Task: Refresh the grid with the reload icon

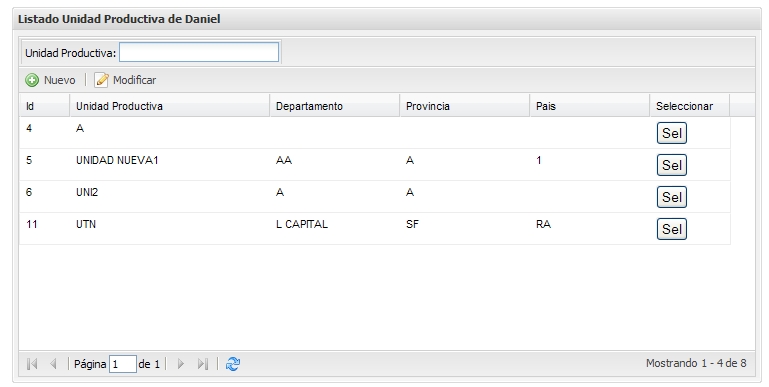Action: click(232, 363)
